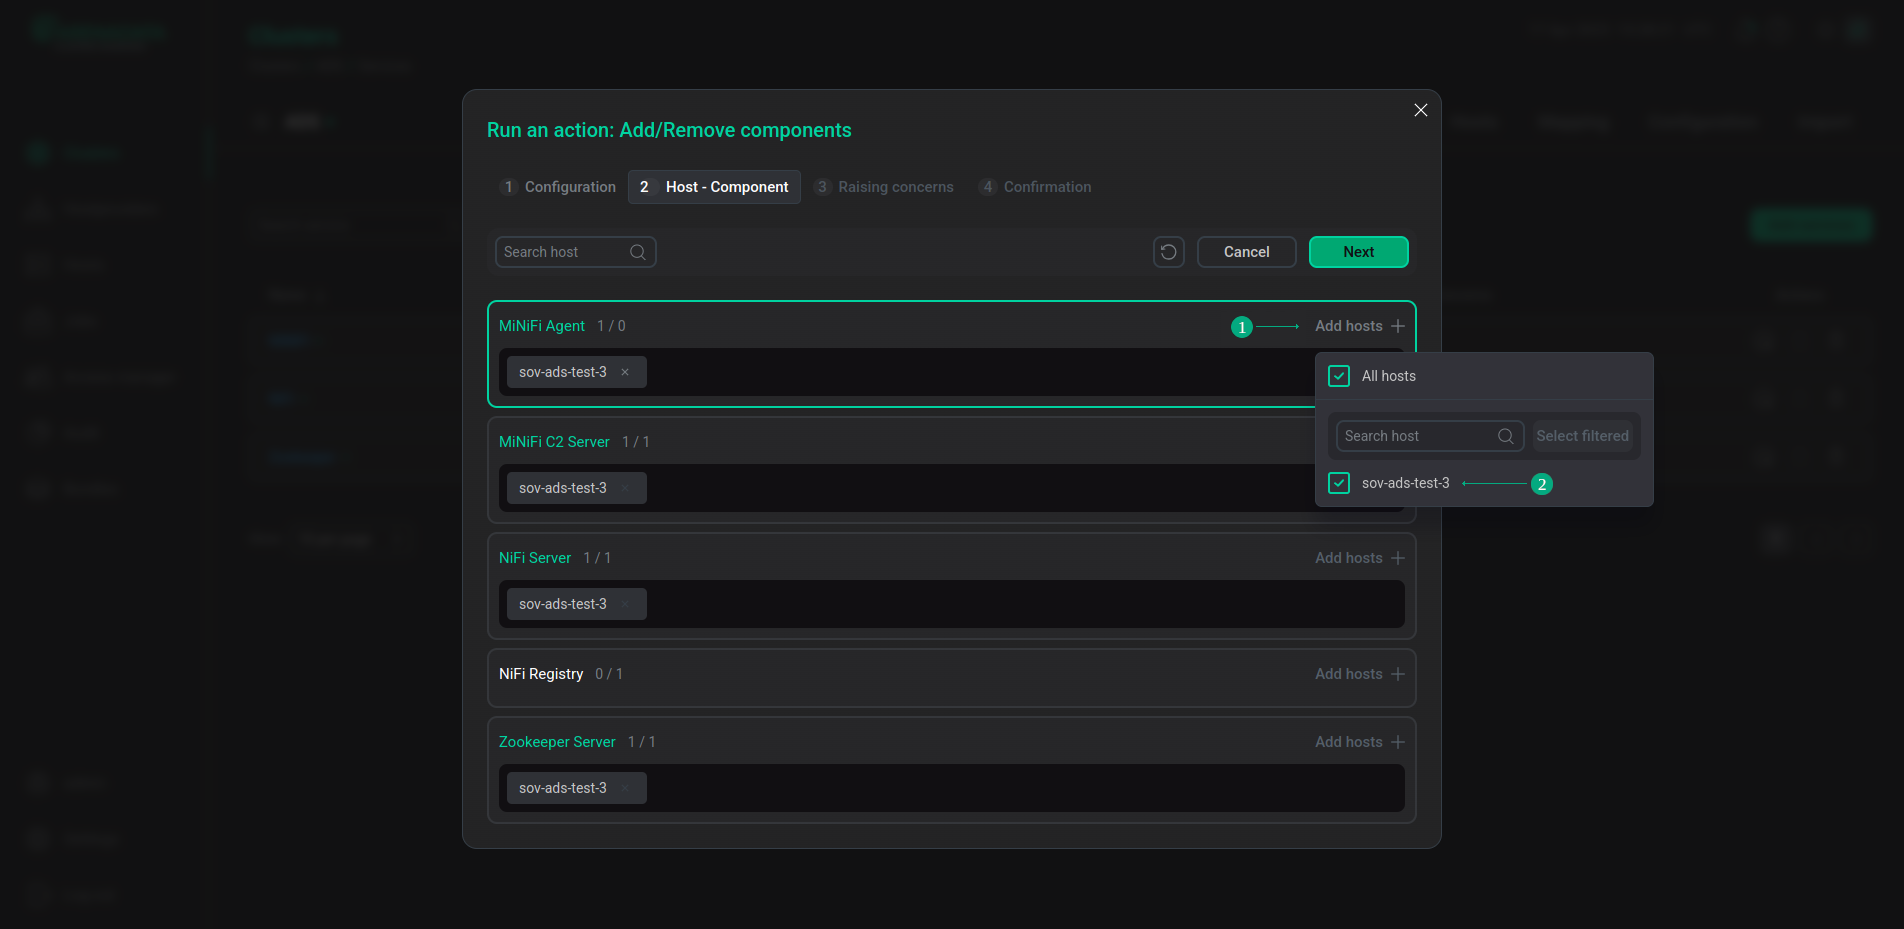Open Add hosts for NiFi Server
Screen dimensions: 1904x929
1360,558
